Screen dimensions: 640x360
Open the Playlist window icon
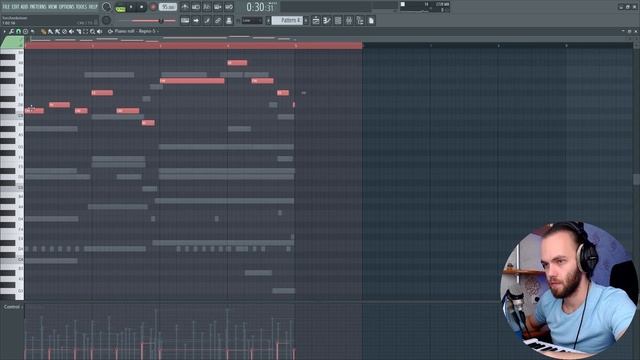tap(316, 20)
